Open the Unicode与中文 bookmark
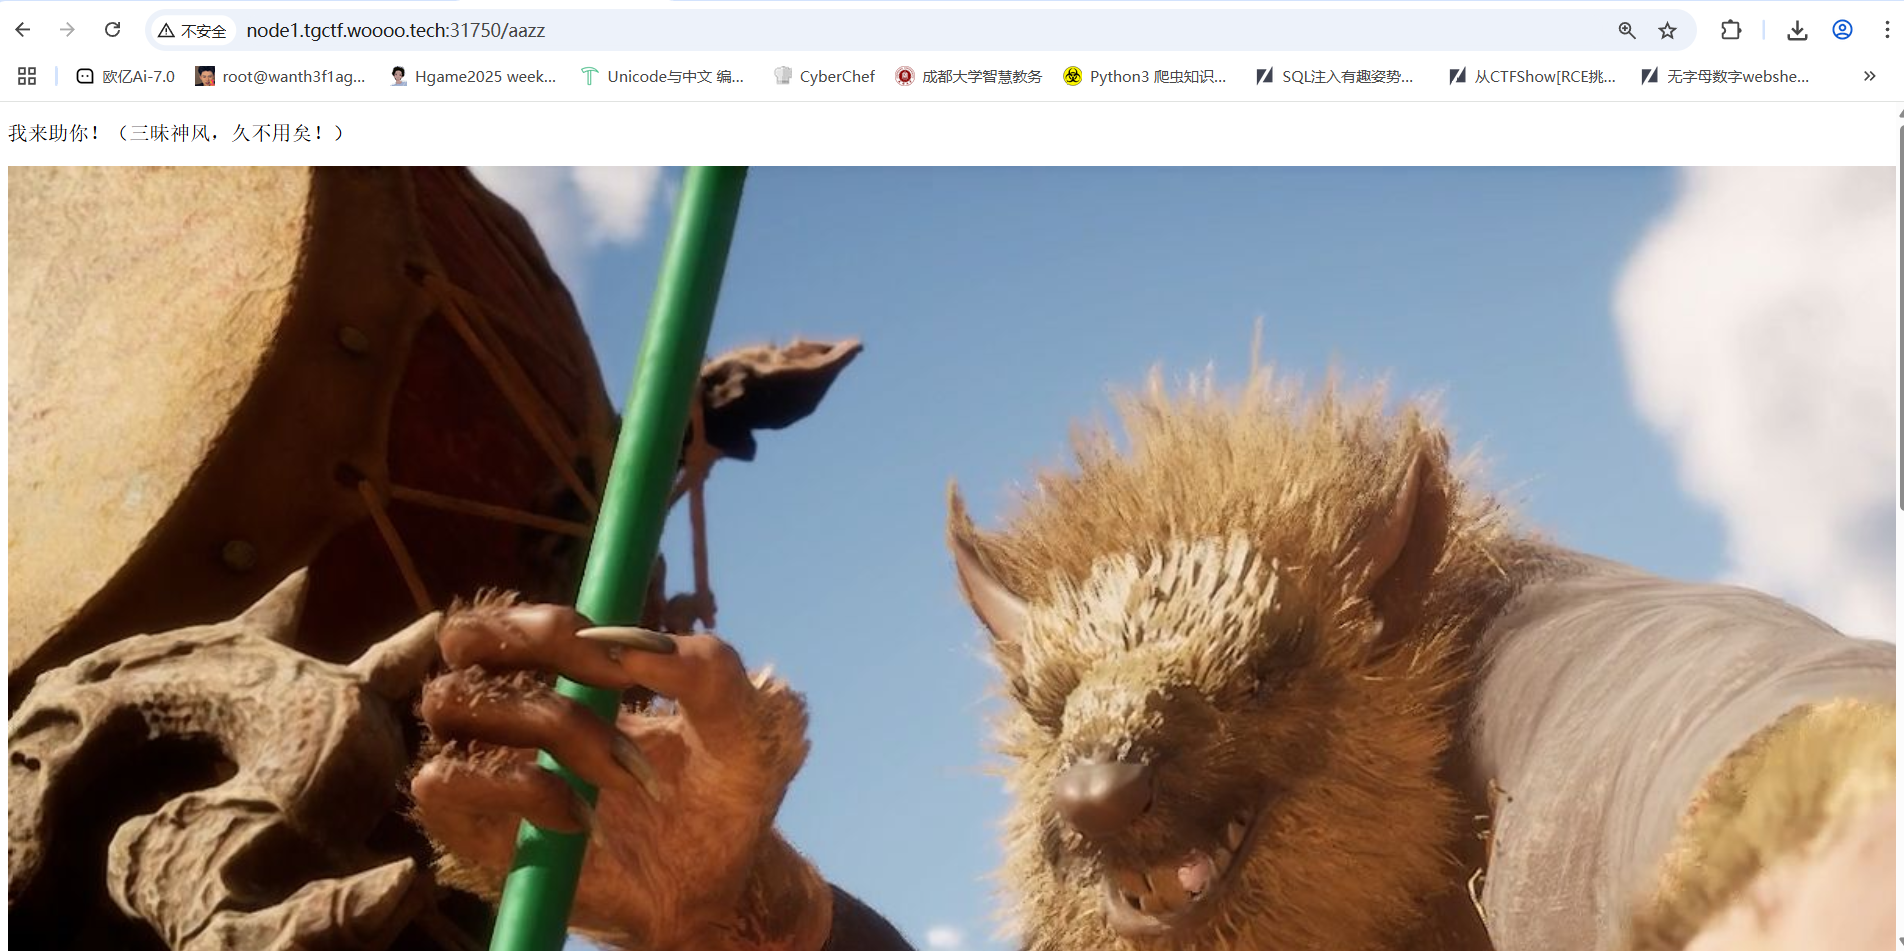 pyautogui.click(x=662, y=76)
